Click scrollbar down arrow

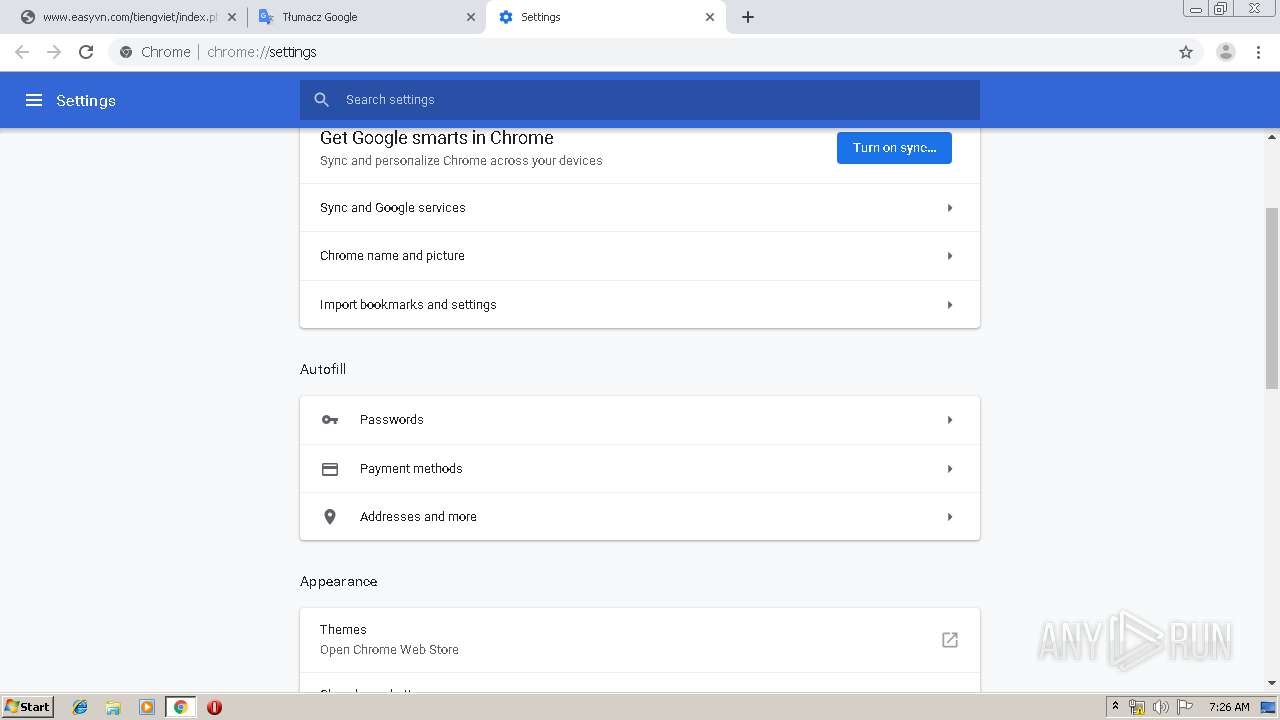(1272, 683)
